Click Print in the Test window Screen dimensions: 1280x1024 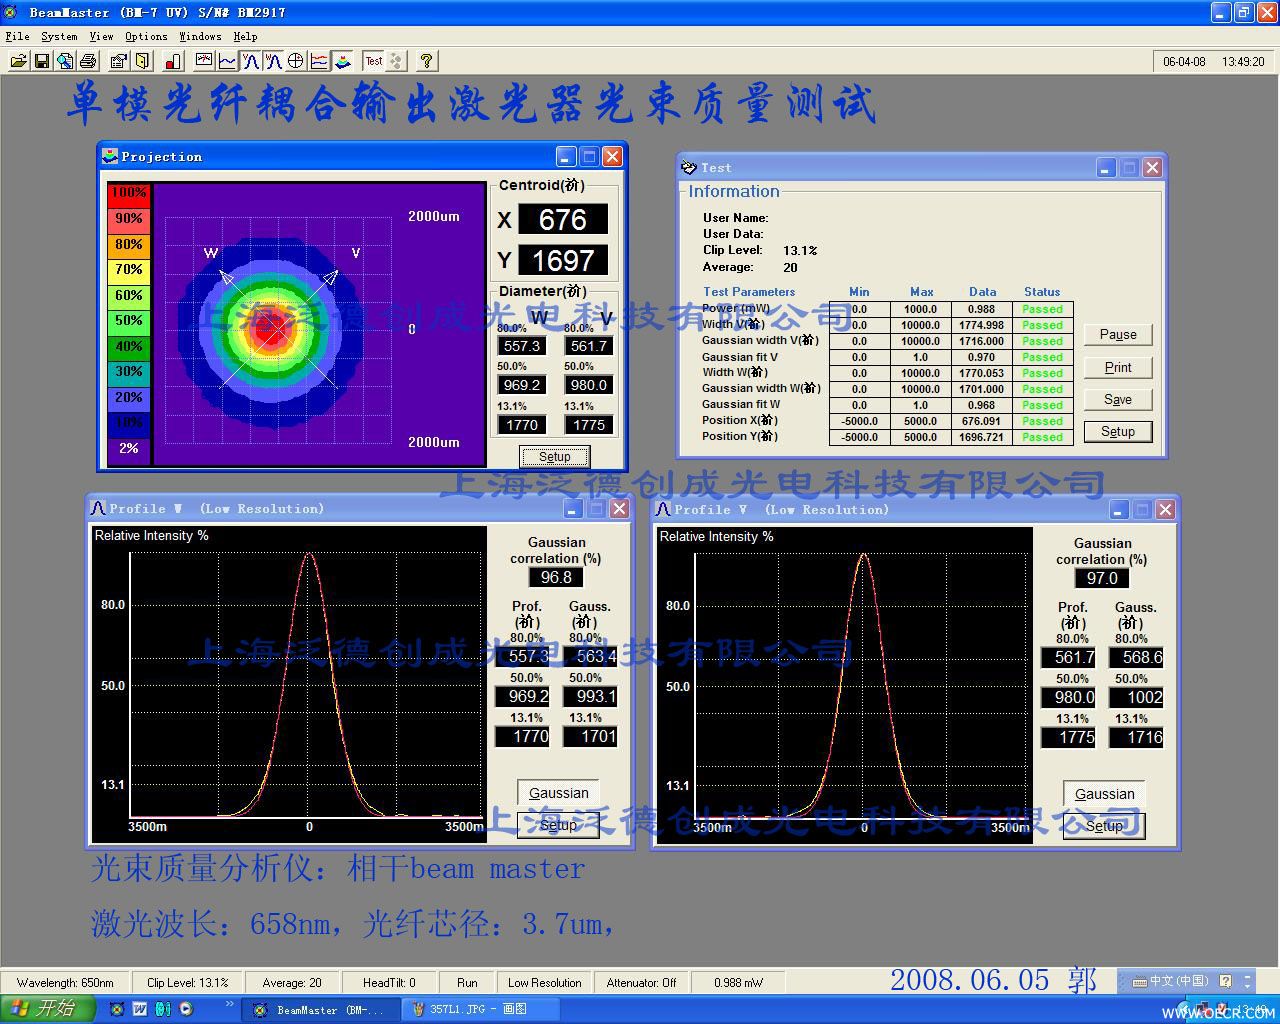click(1118, 367)
